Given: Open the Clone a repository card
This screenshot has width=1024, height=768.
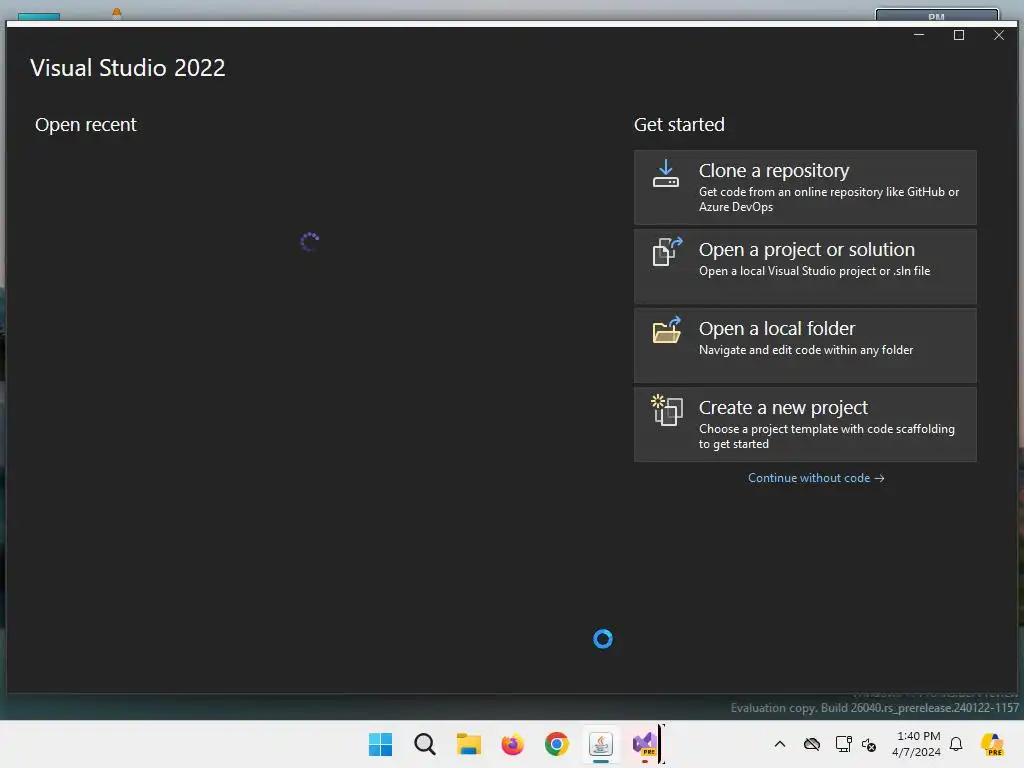Looking at the screenshot, I should [805, 187].
